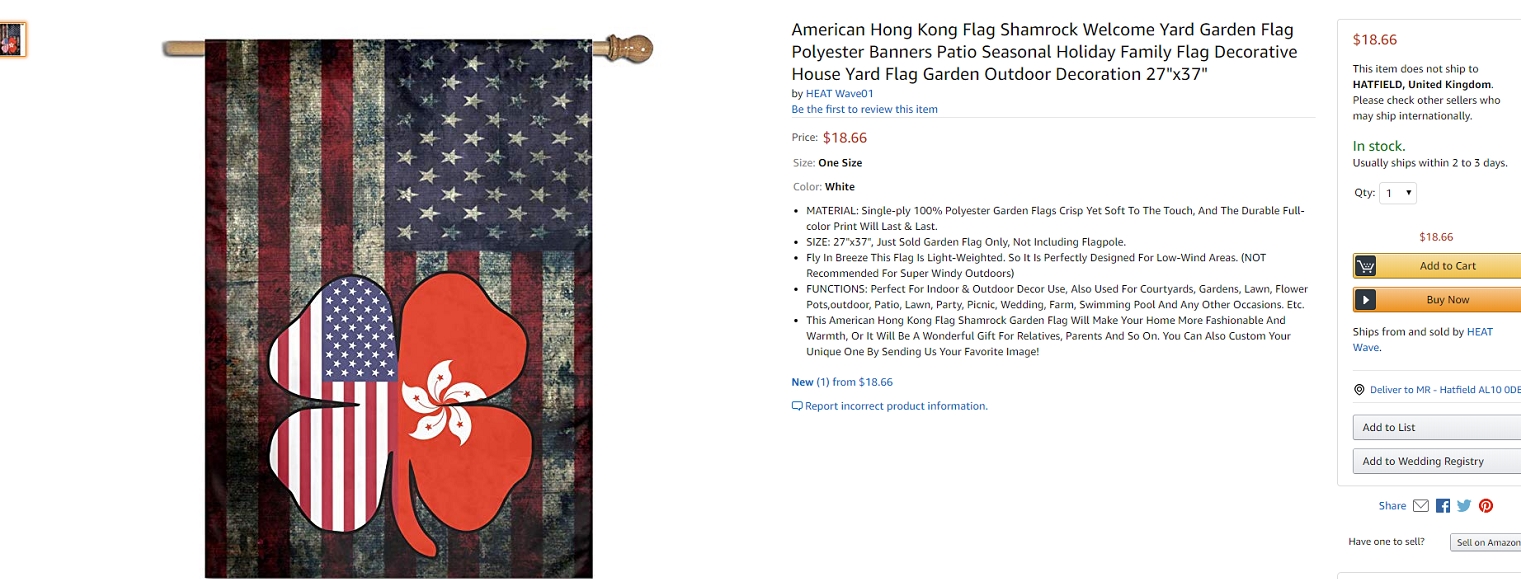This screenshot has width=1521, height=579.
Task: Share on Twitter icon
Action: click(1464, 506)
